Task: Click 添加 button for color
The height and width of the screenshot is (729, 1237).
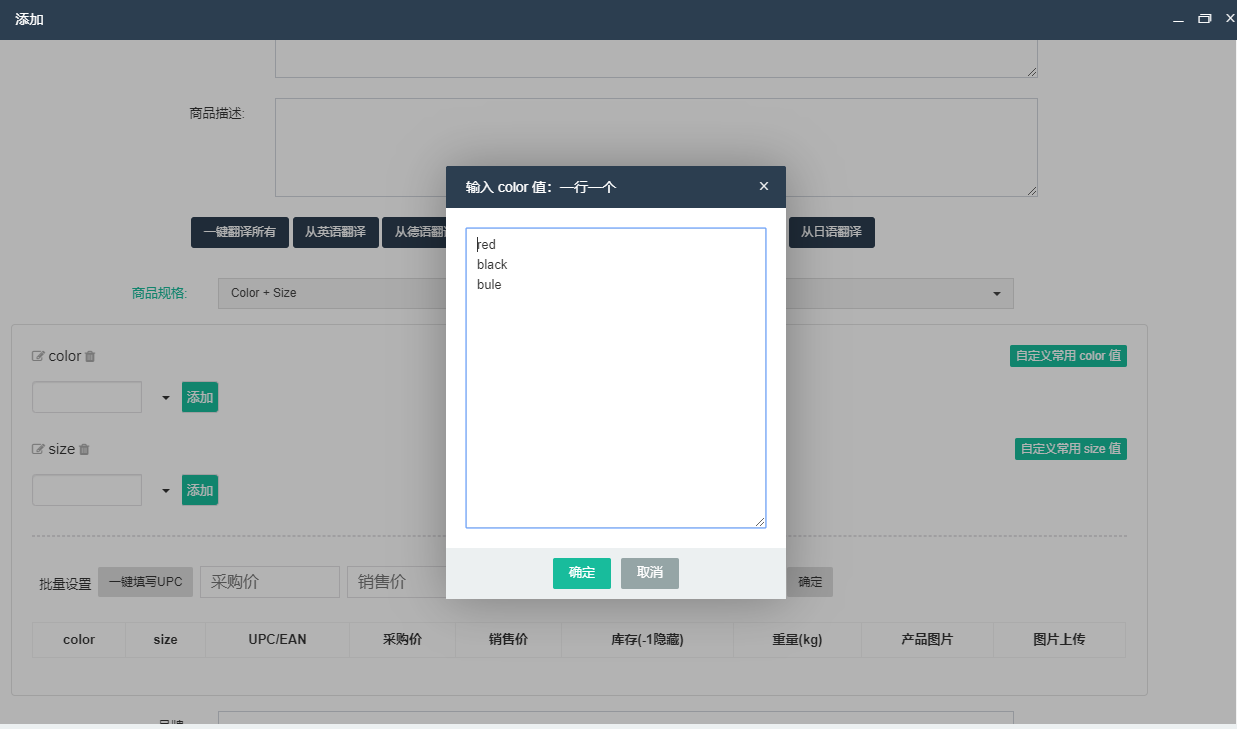Action: click(x=200, y=397)
